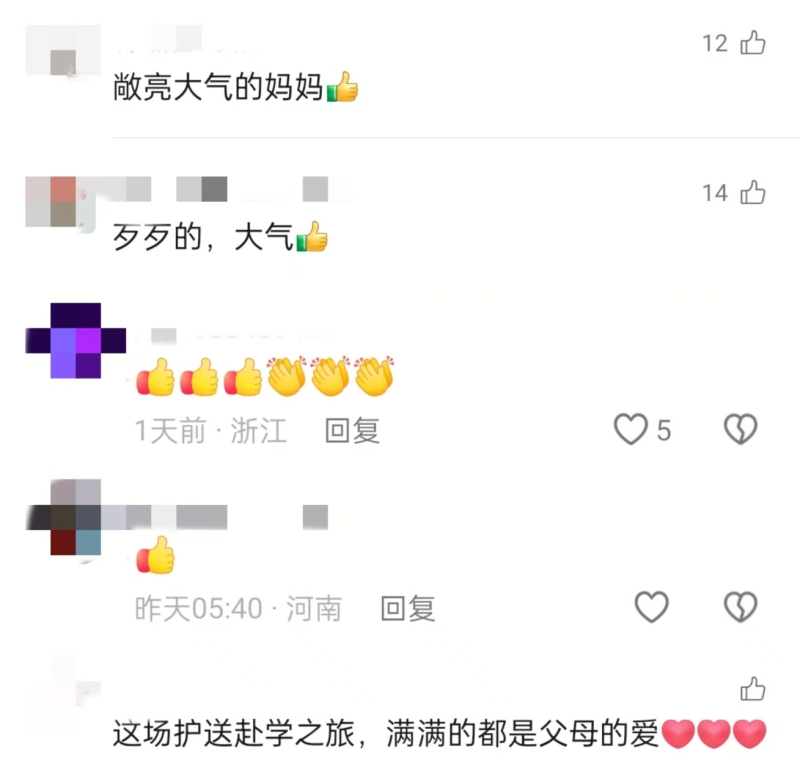Image resolution: width=800 pixels, height=782 pixels.
Task: Like the Zhejiang comment with 5 hearts
Action: tap(631, 429)
